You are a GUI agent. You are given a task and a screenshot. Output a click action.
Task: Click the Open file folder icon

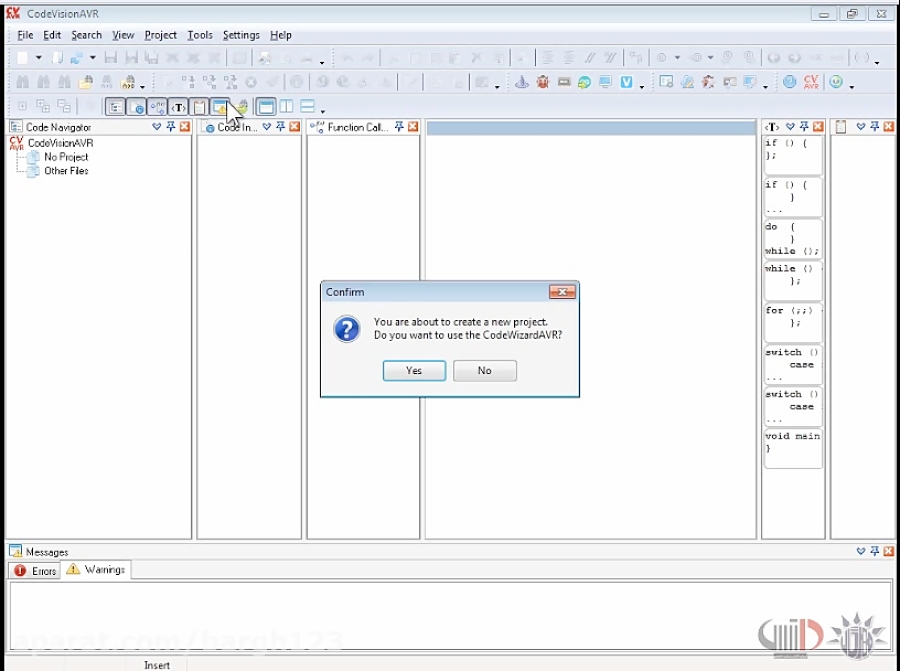tap(57, 56)
